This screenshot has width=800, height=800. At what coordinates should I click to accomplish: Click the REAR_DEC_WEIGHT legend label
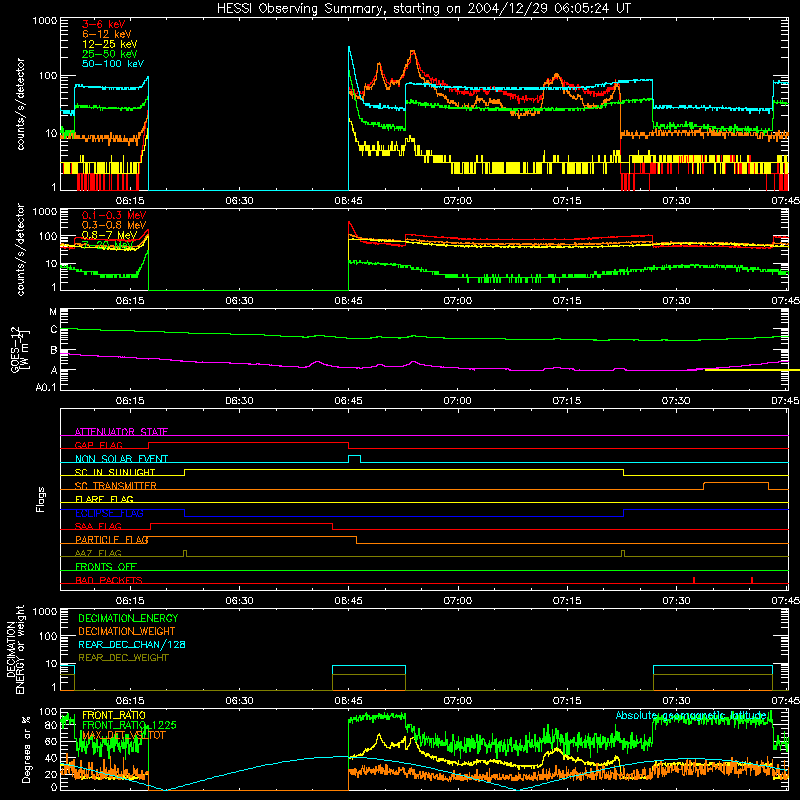click(123, 658)
